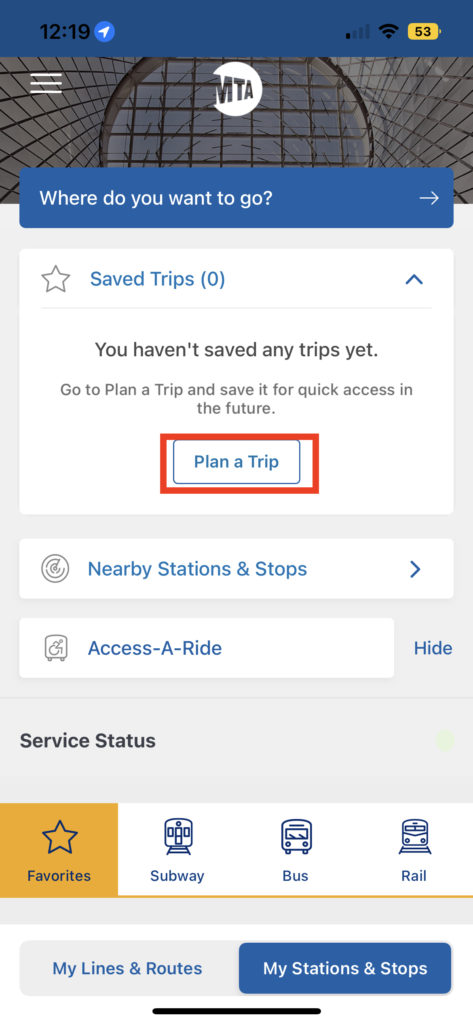The height and width of the screenshot is (1024, 473).
Task: Tap the Saved Trips star icon
Action: click(x=56, y=280)
